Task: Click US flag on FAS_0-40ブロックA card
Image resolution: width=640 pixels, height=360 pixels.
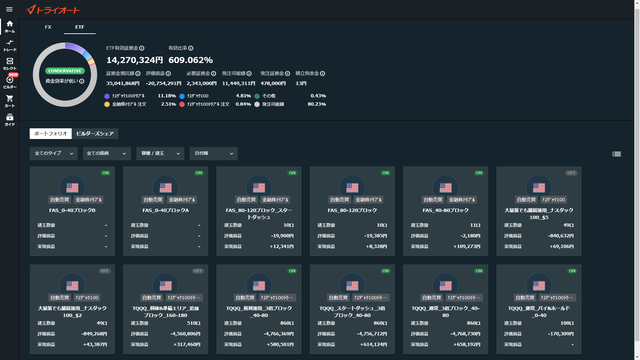Action: 166,187
